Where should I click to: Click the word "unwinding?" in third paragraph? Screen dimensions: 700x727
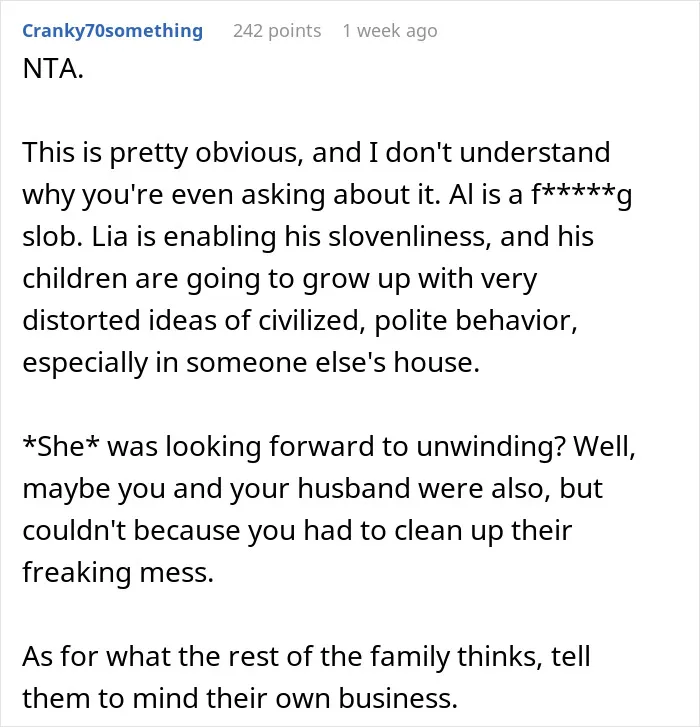(491, 447)
